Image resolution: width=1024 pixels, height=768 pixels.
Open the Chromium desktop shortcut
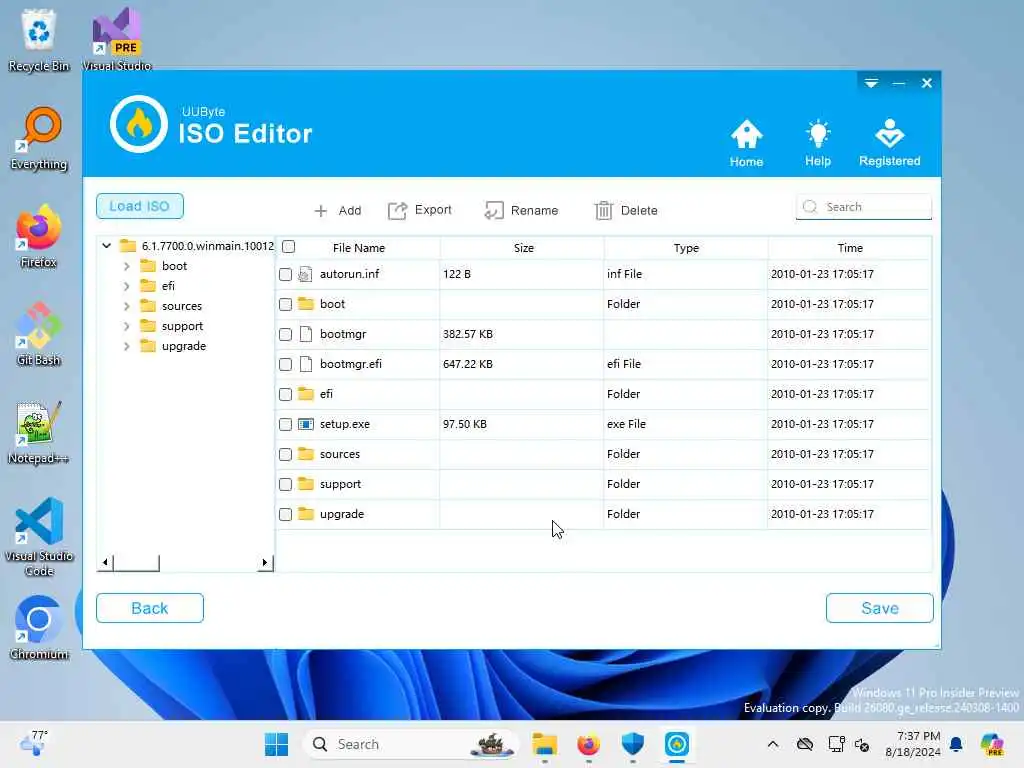39,628
